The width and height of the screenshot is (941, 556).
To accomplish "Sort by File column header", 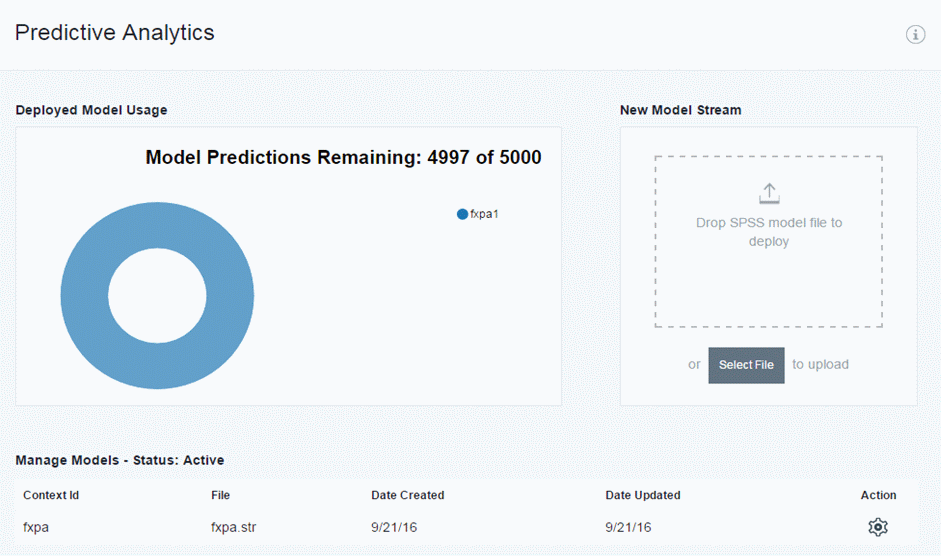I will pos(220,495).
